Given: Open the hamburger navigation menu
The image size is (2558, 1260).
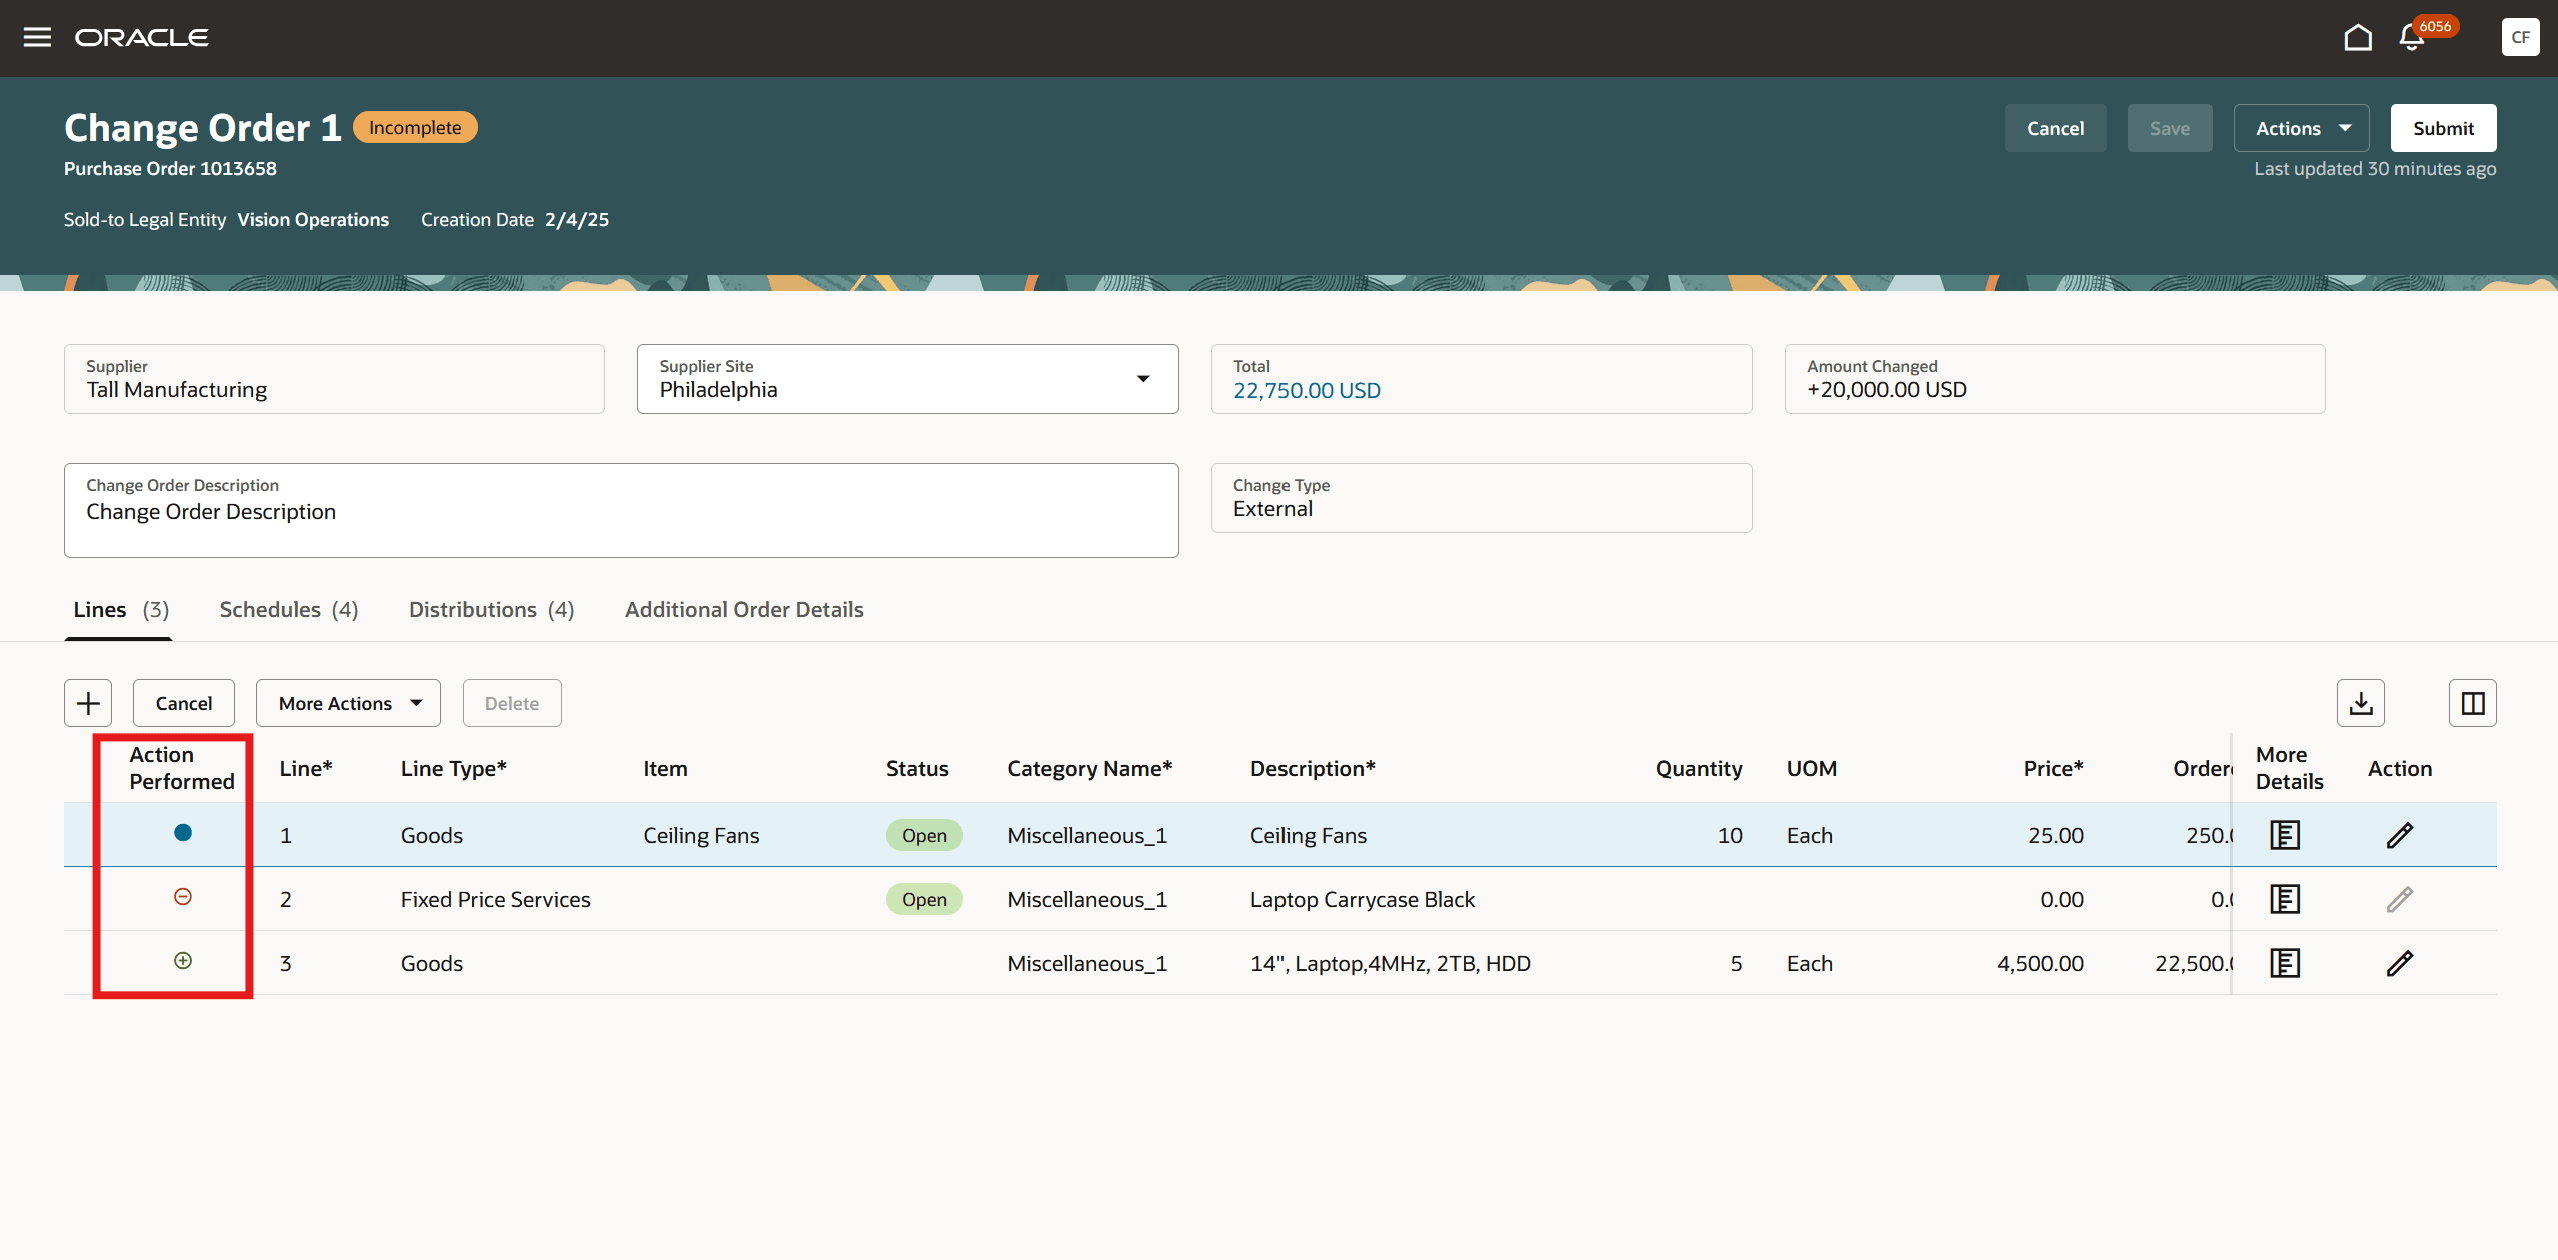Looking at the screenshot, I should click(x=37, y=37).
